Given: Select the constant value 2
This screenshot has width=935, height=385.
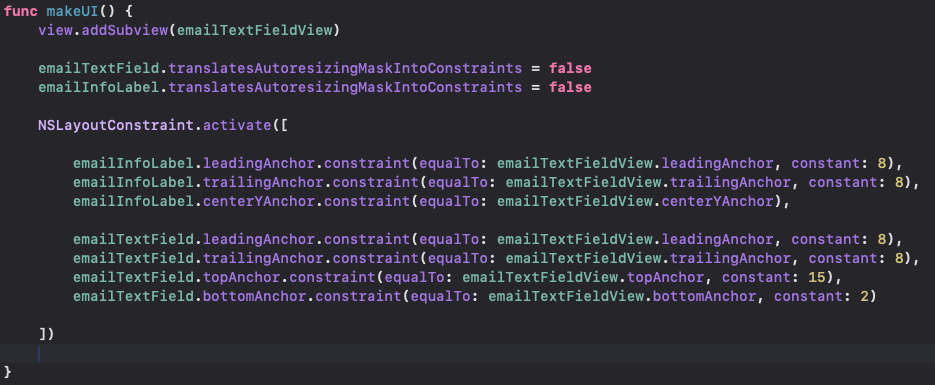Looking at the screenshot, I should [x=865, y=297].
